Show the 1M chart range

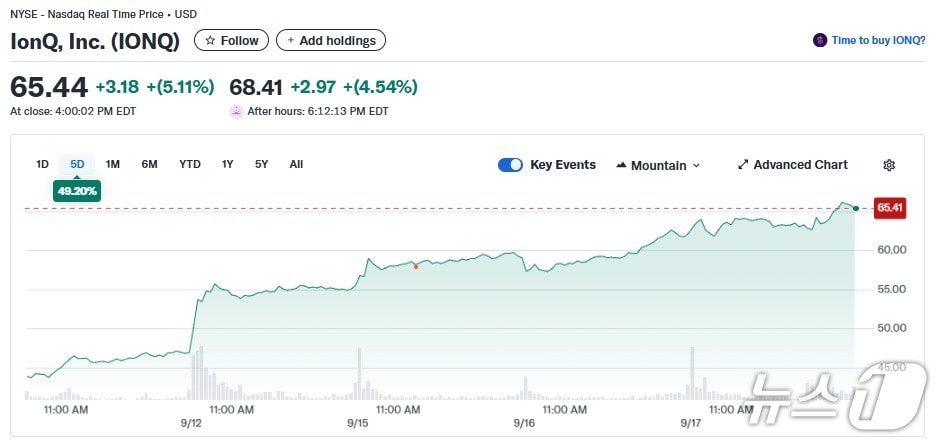coord(113,164)
